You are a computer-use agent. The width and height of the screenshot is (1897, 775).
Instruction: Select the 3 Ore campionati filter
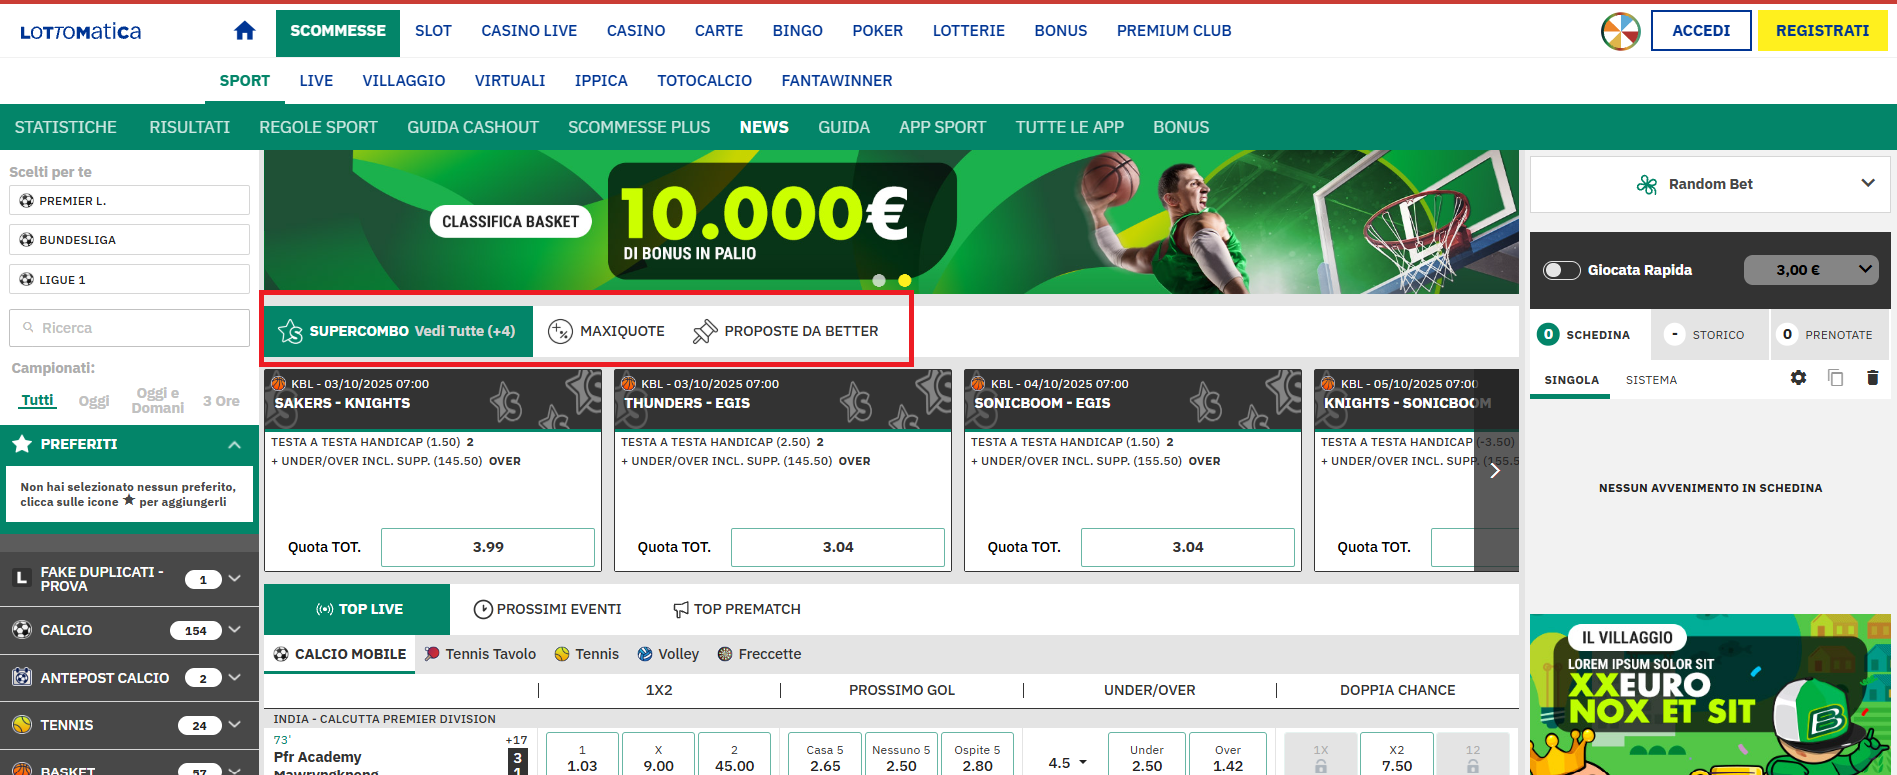point(221,401)
